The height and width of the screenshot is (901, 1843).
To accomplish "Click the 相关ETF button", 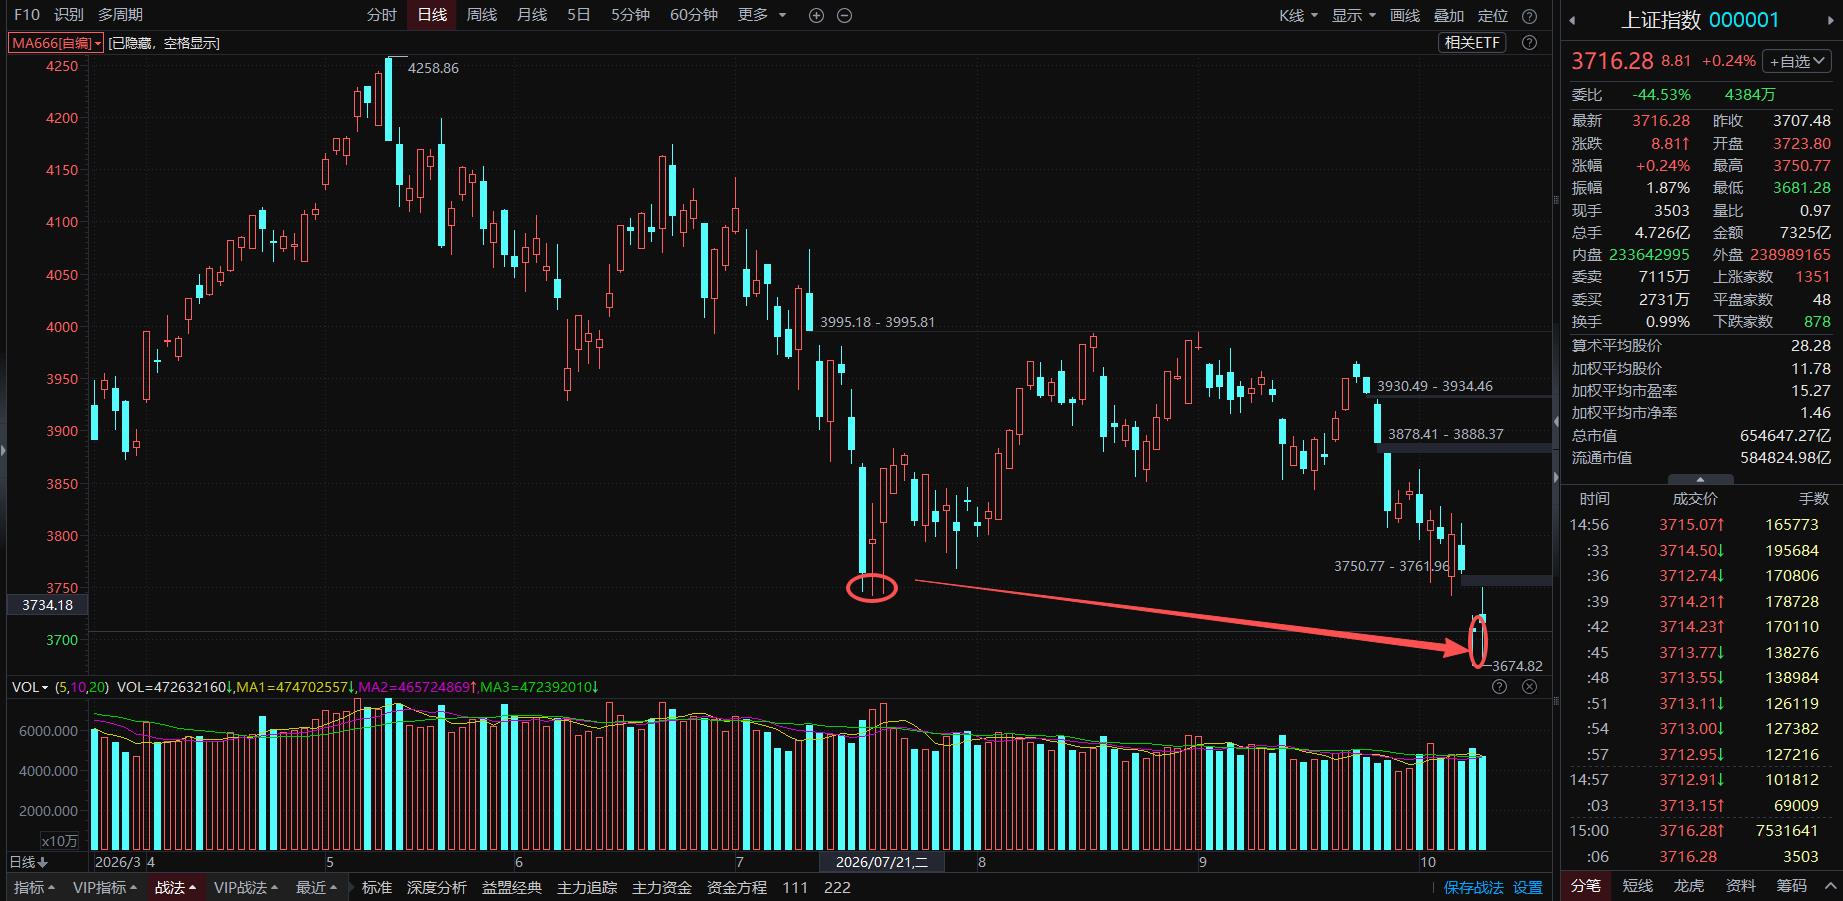I will point(1472,42).
